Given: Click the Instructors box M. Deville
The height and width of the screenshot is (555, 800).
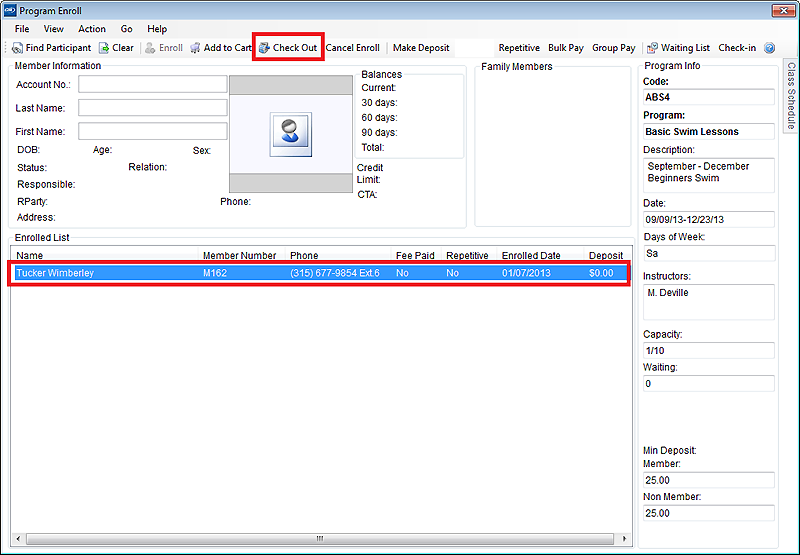Looking at the screenshot, I should coord(709,302).
